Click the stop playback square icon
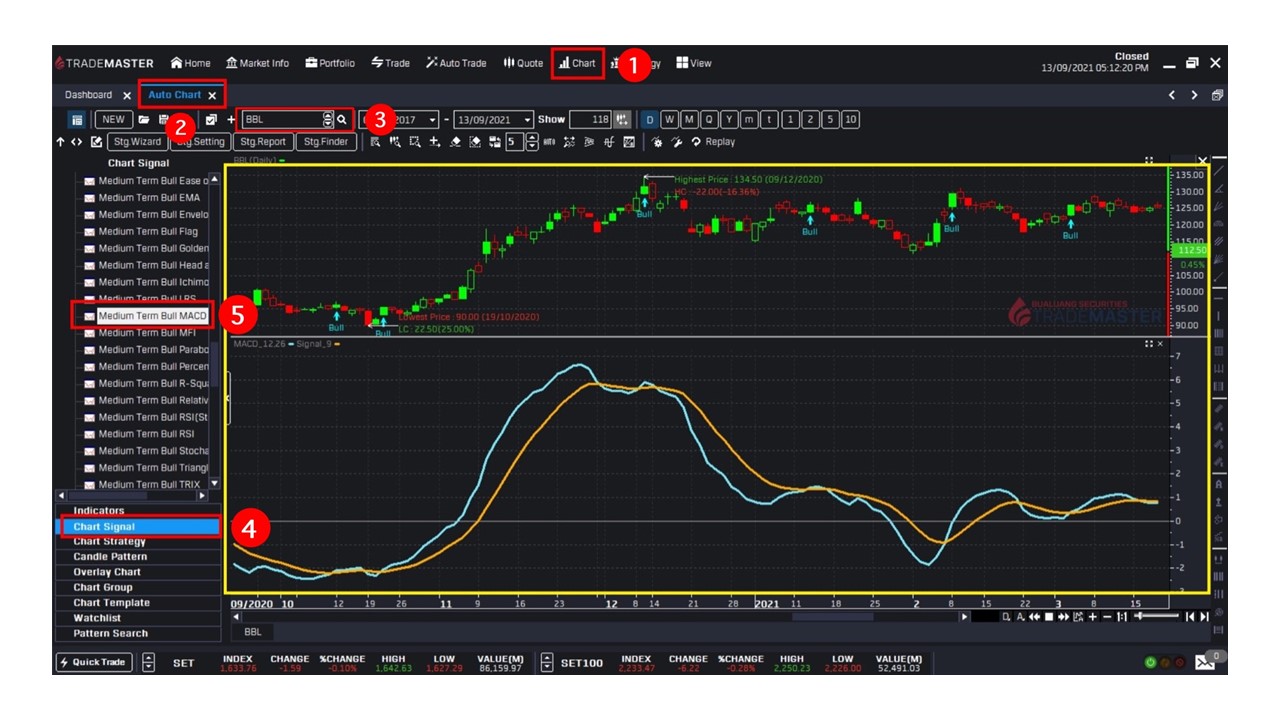 point(1048,618)
